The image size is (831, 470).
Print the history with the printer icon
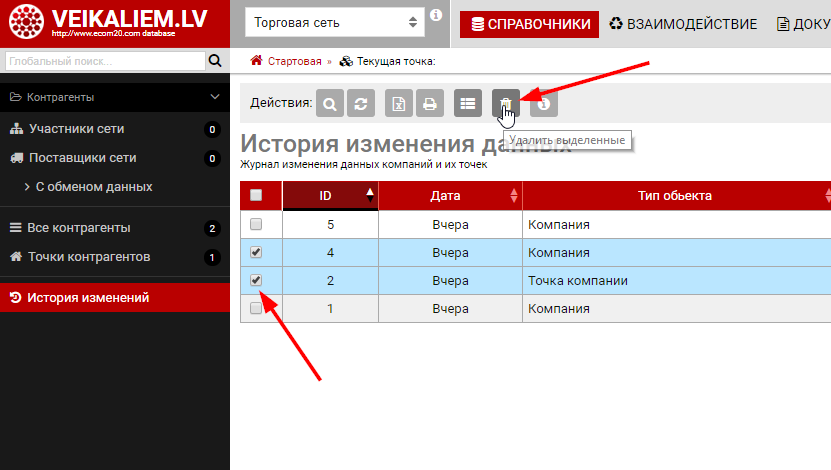coord(429,103)
